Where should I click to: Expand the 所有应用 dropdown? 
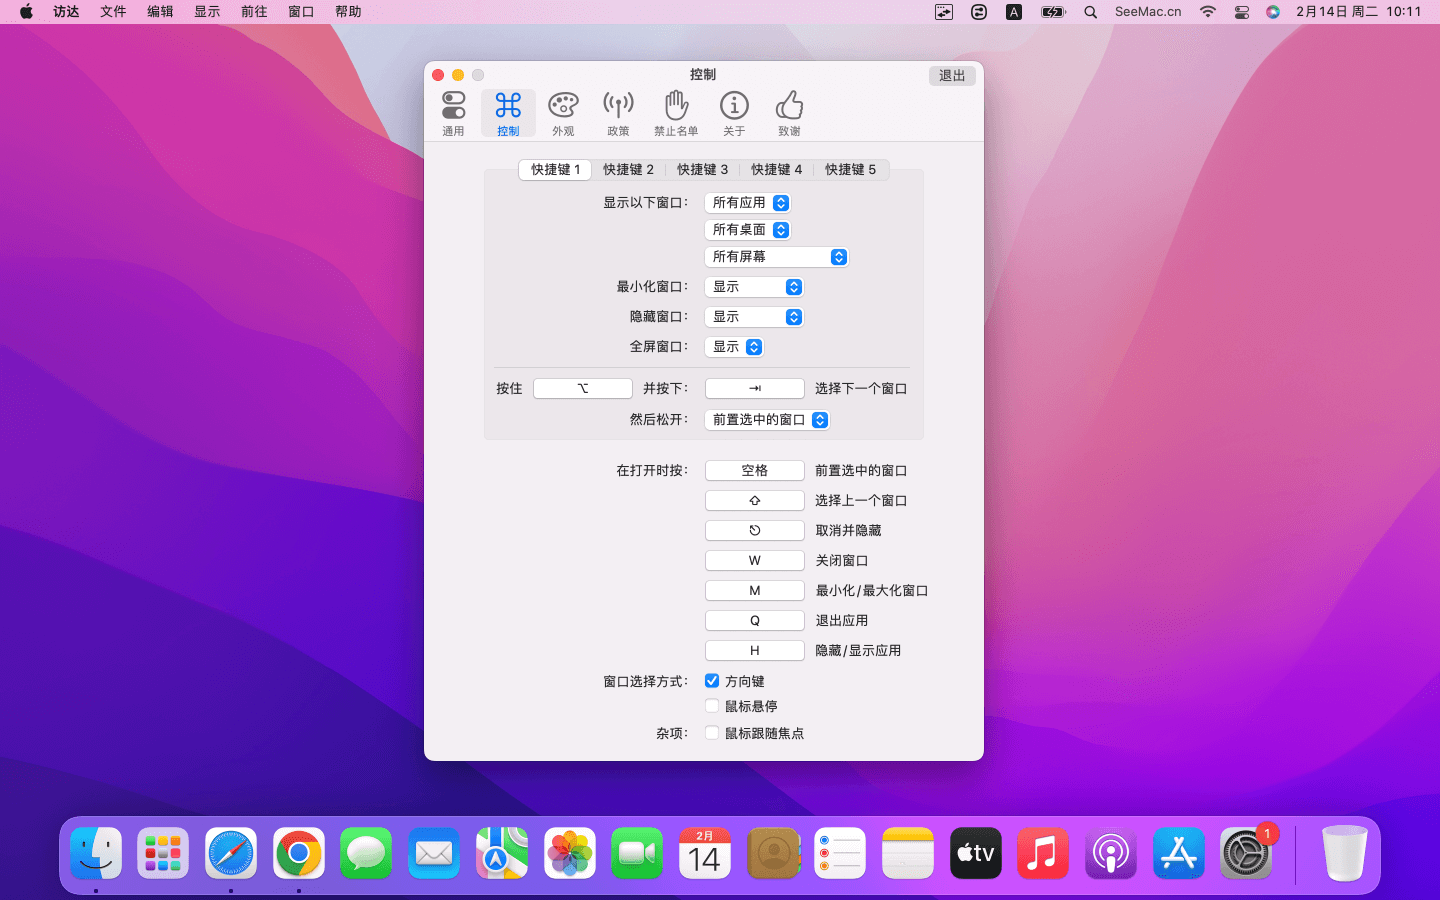[x=748, y=203]
